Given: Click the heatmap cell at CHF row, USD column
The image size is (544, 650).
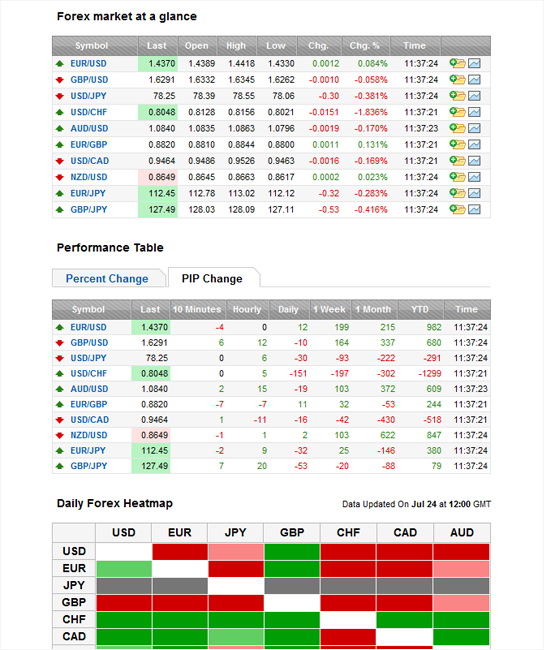Looking at the screenshot, I should point(124,620).
